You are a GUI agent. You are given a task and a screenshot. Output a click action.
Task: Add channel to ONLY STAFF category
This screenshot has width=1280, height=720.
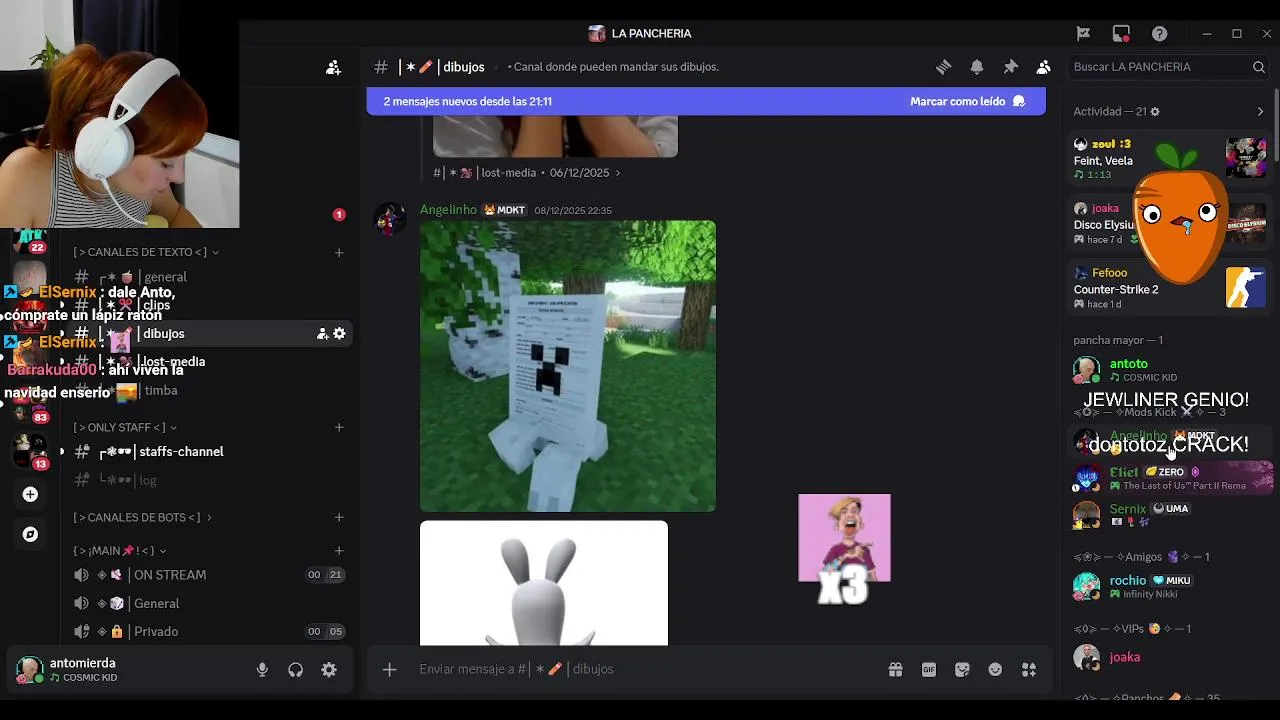click(339, 427)
